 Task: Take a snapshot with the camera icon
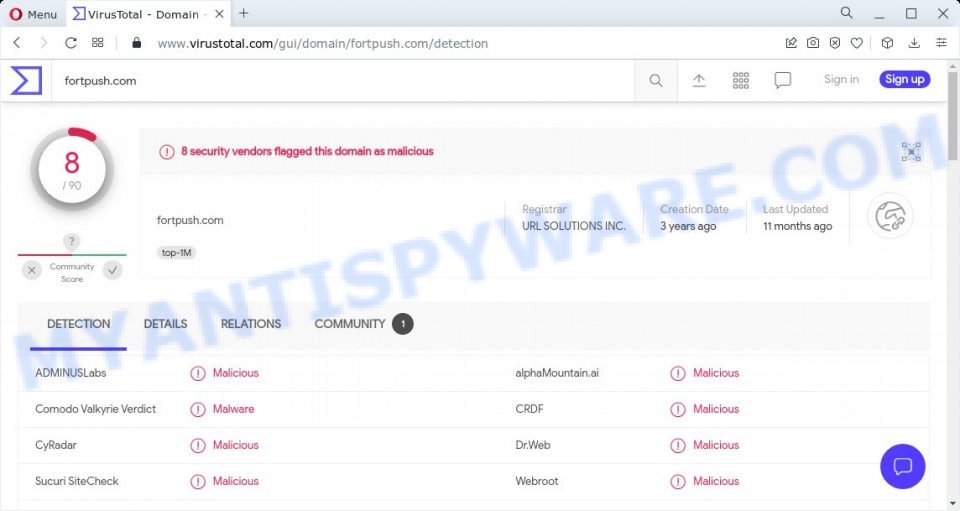click(813, 43)
